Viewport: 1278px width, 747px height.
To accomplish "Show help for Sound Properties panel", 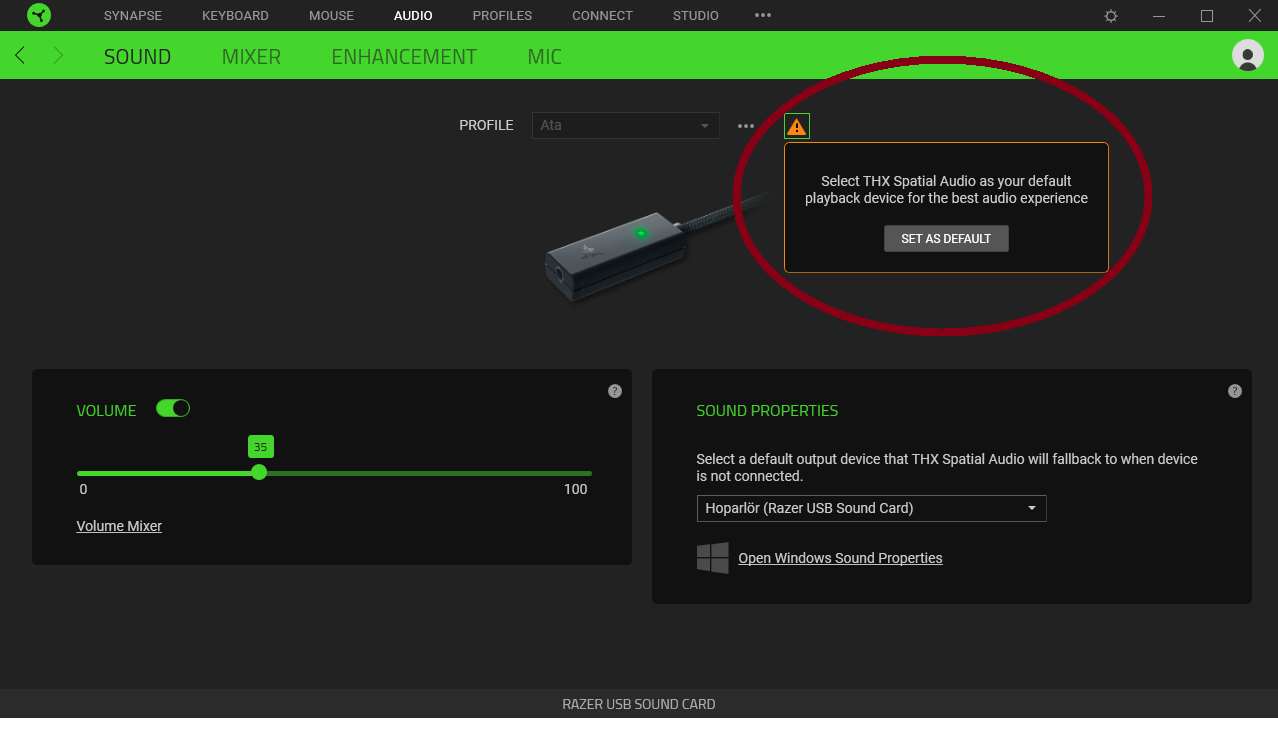I will [x=1235, y=391].
